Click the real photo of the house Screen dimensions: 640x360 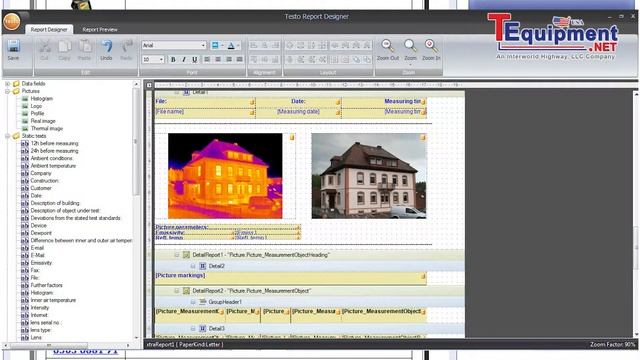(x=369, y=176)
